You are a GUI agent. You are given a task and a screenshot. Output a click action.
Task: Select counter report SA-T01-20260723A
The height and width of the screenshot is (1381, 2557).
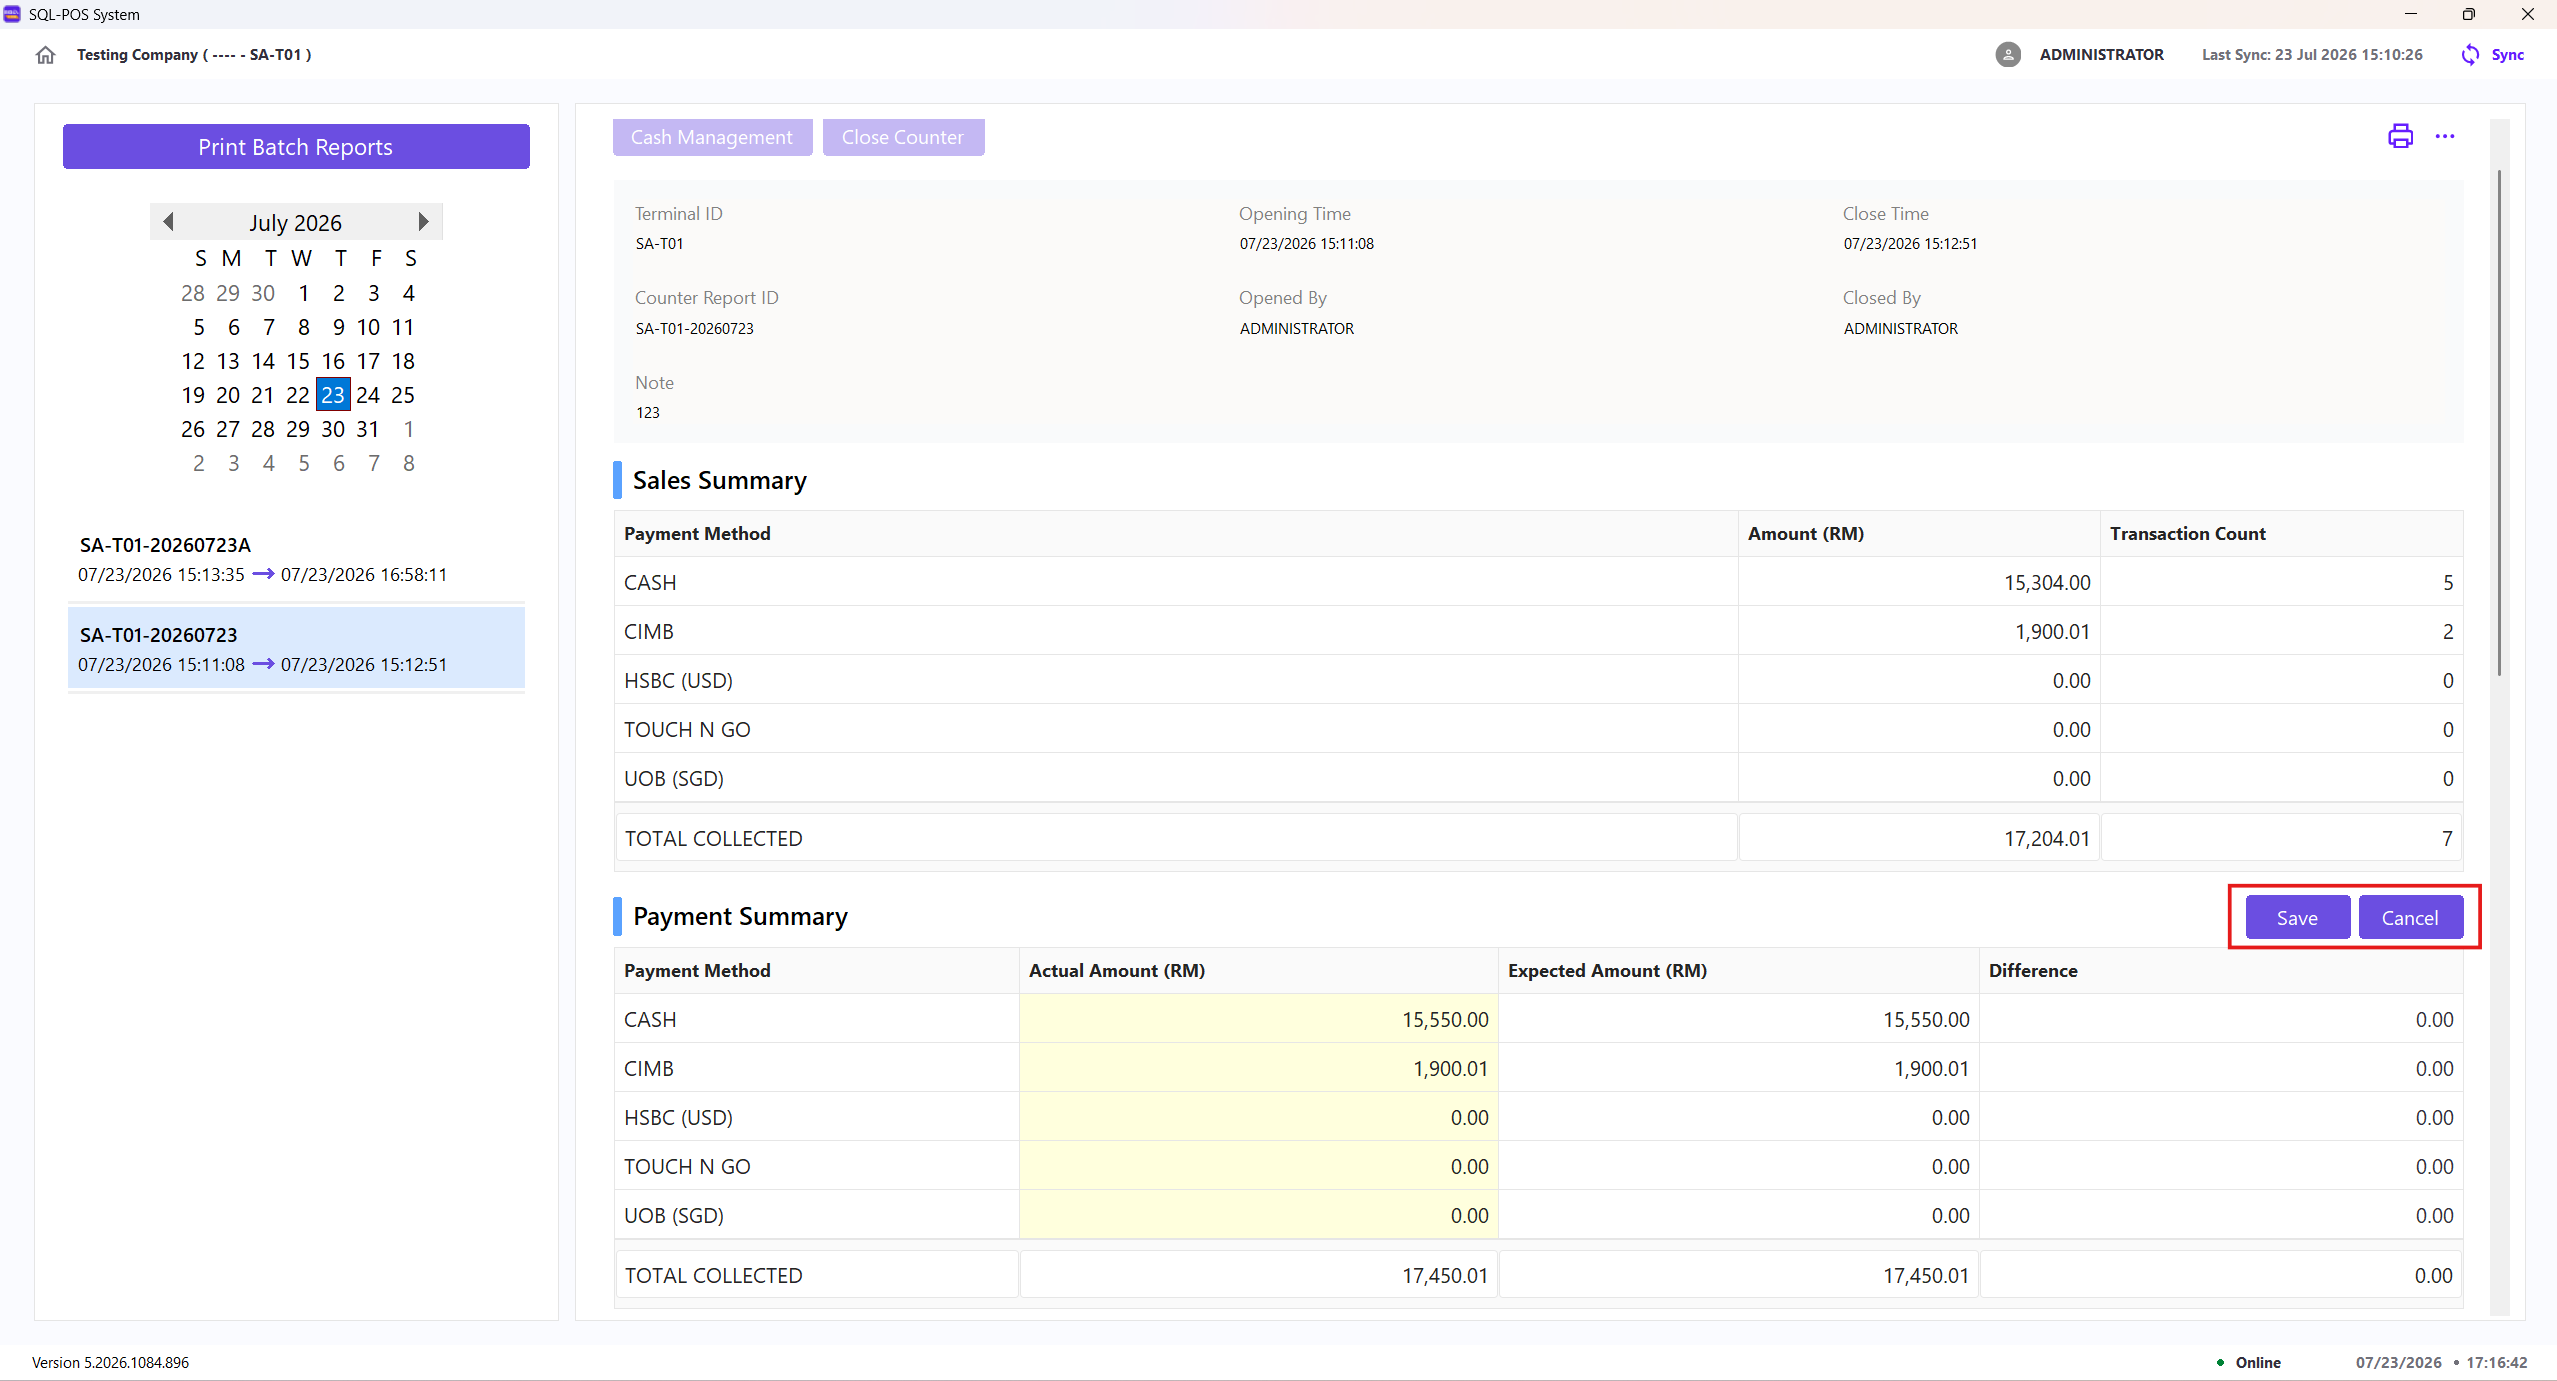pyautogui.click(x=296, y=559)
